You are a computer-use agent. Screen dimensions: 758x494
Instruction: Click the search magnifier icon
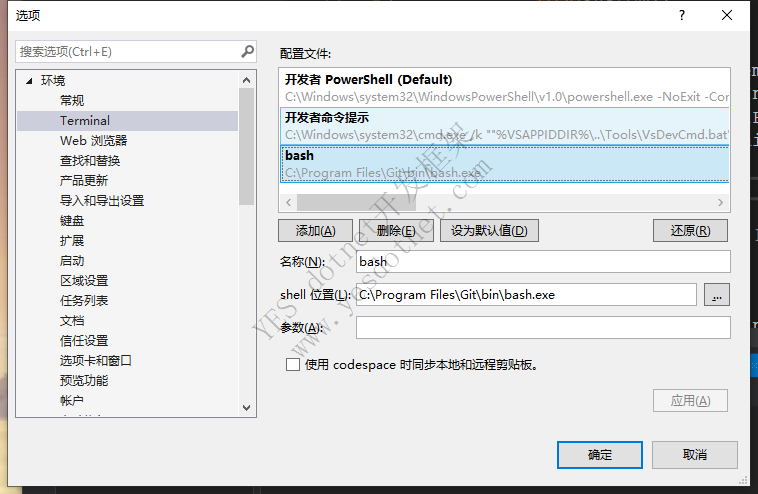pos(247,51)
